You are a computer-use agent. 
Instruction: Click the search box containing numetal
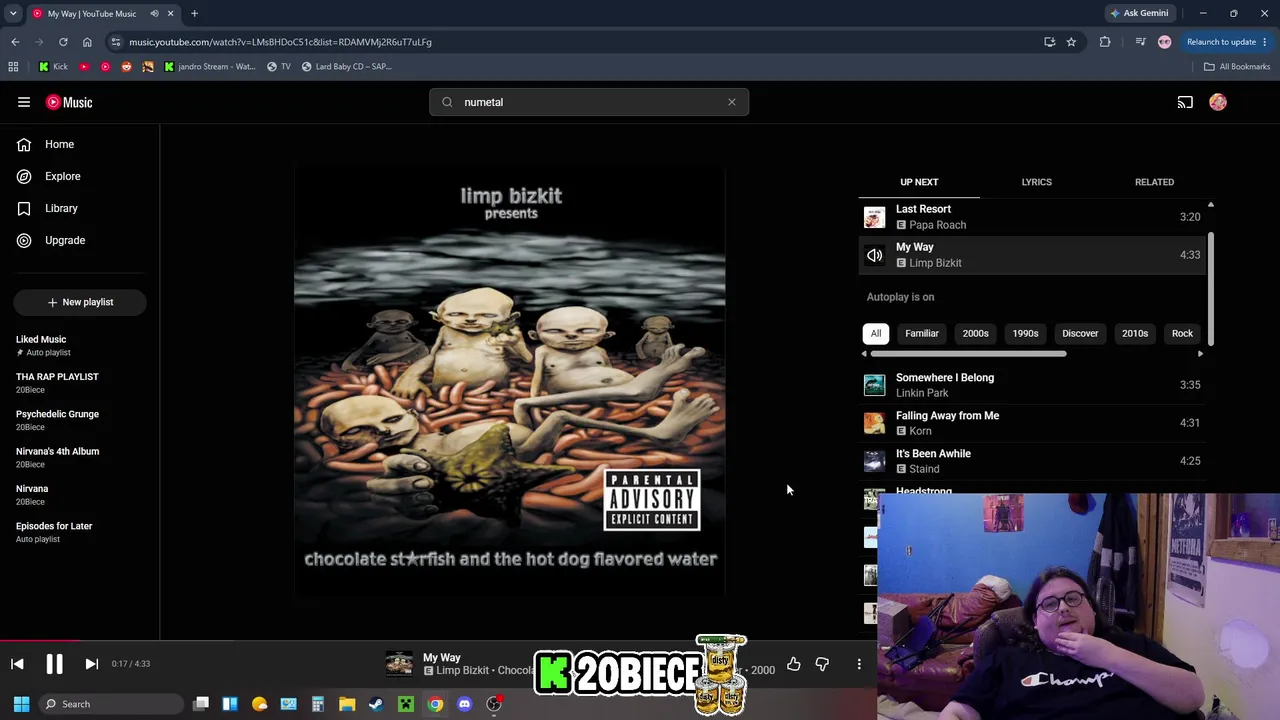(589, 102)
